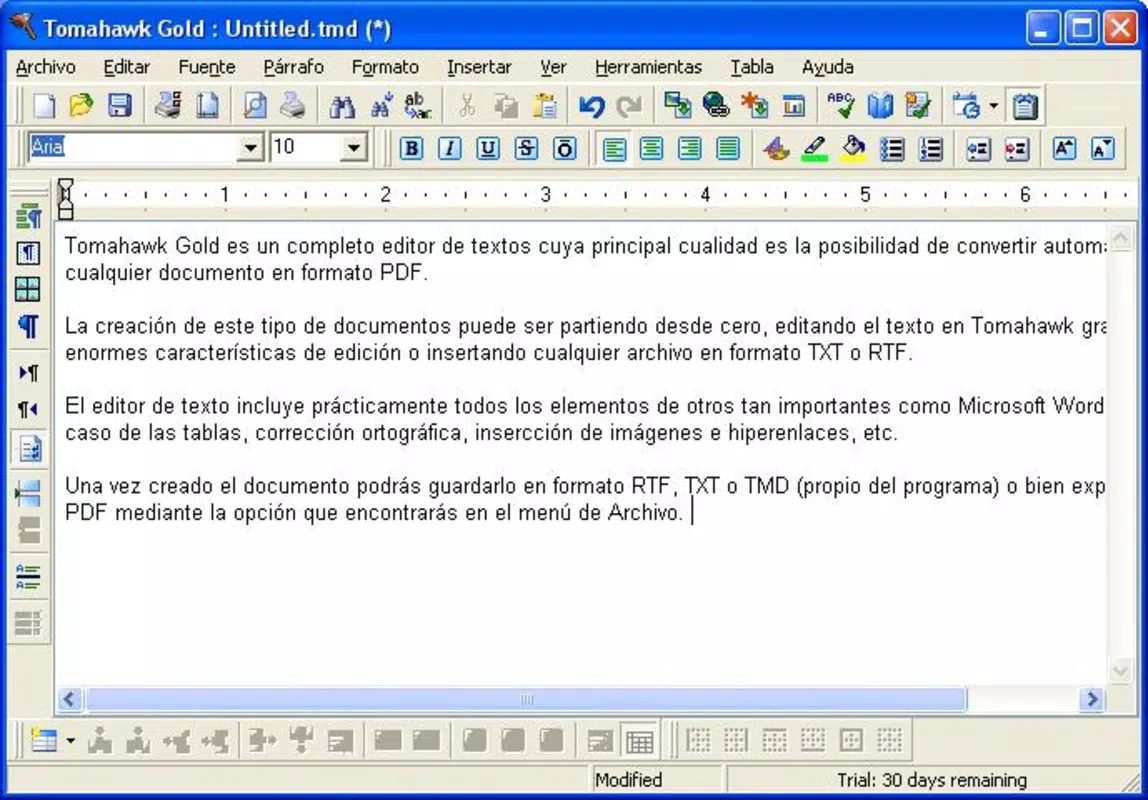
Task: Increase font size with the A-up icon
Action: click(x=1064, y=149)
